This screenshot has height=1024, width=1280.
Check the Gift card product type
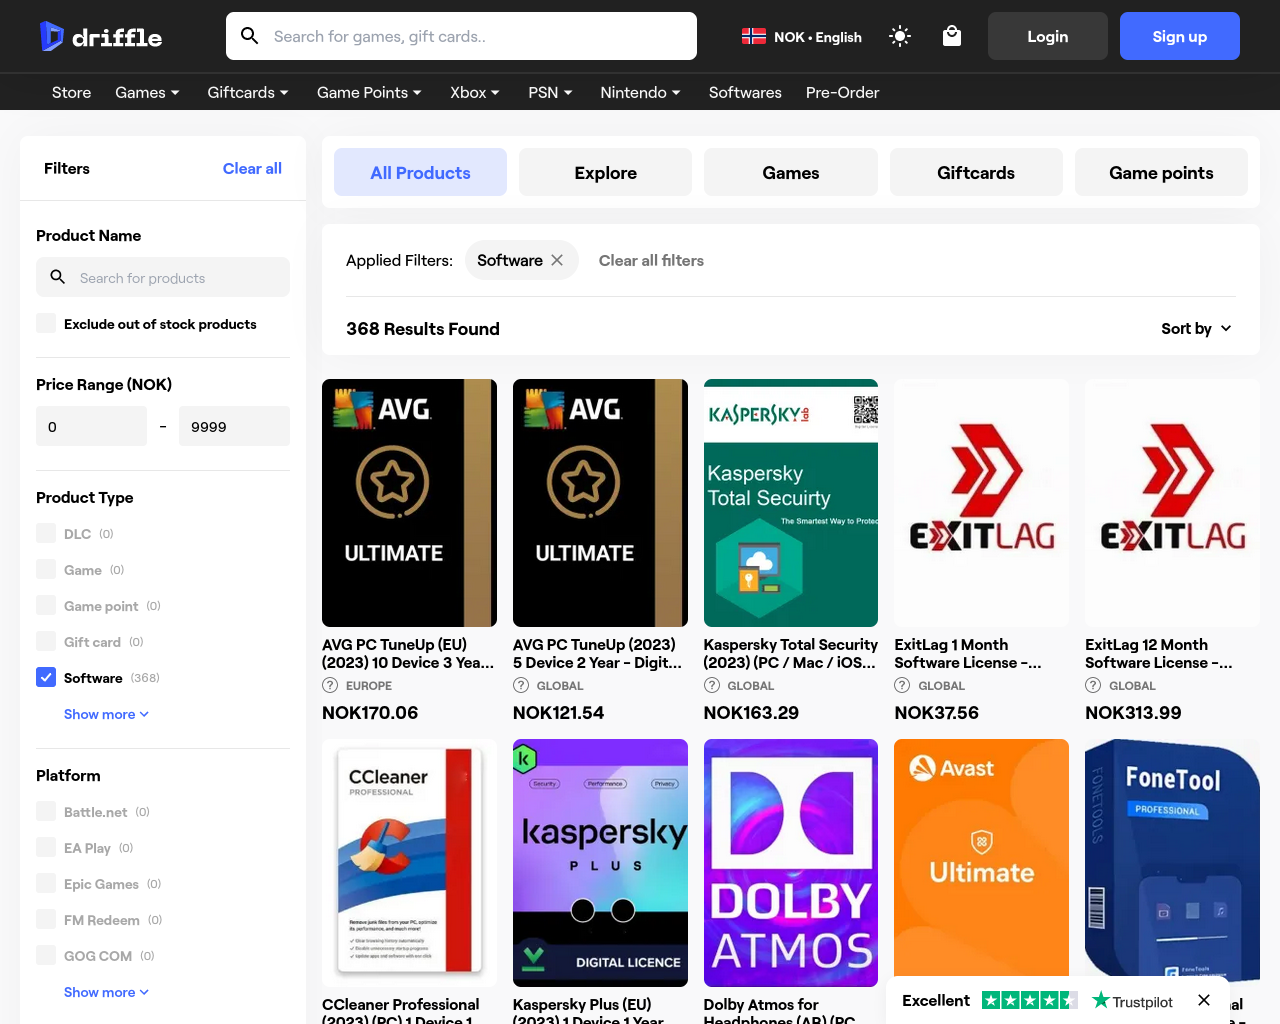pos(46,641)
